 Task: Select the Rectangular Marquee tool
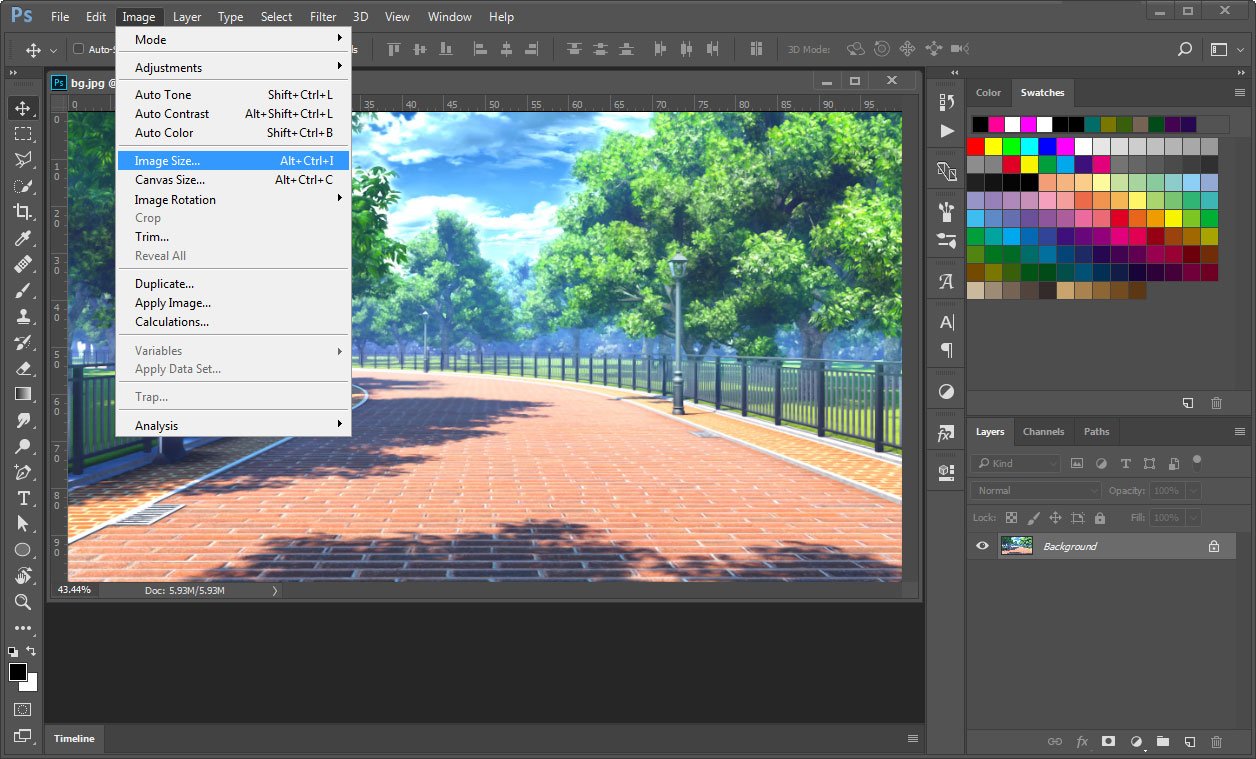(22, 134)
